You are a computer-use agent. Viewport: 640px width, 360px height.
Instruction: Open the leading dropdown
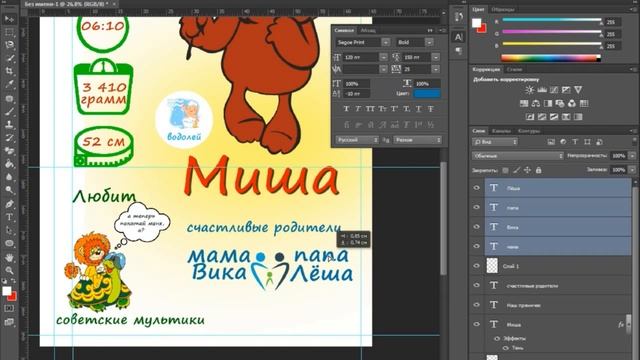(x=436, y=57)
